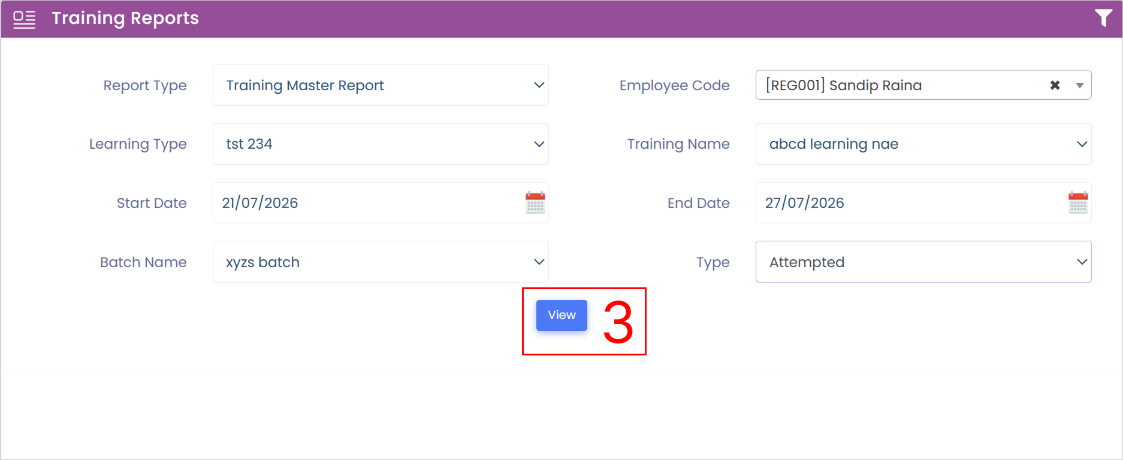Open the filter funnel icon

(x=1104, y=19)
